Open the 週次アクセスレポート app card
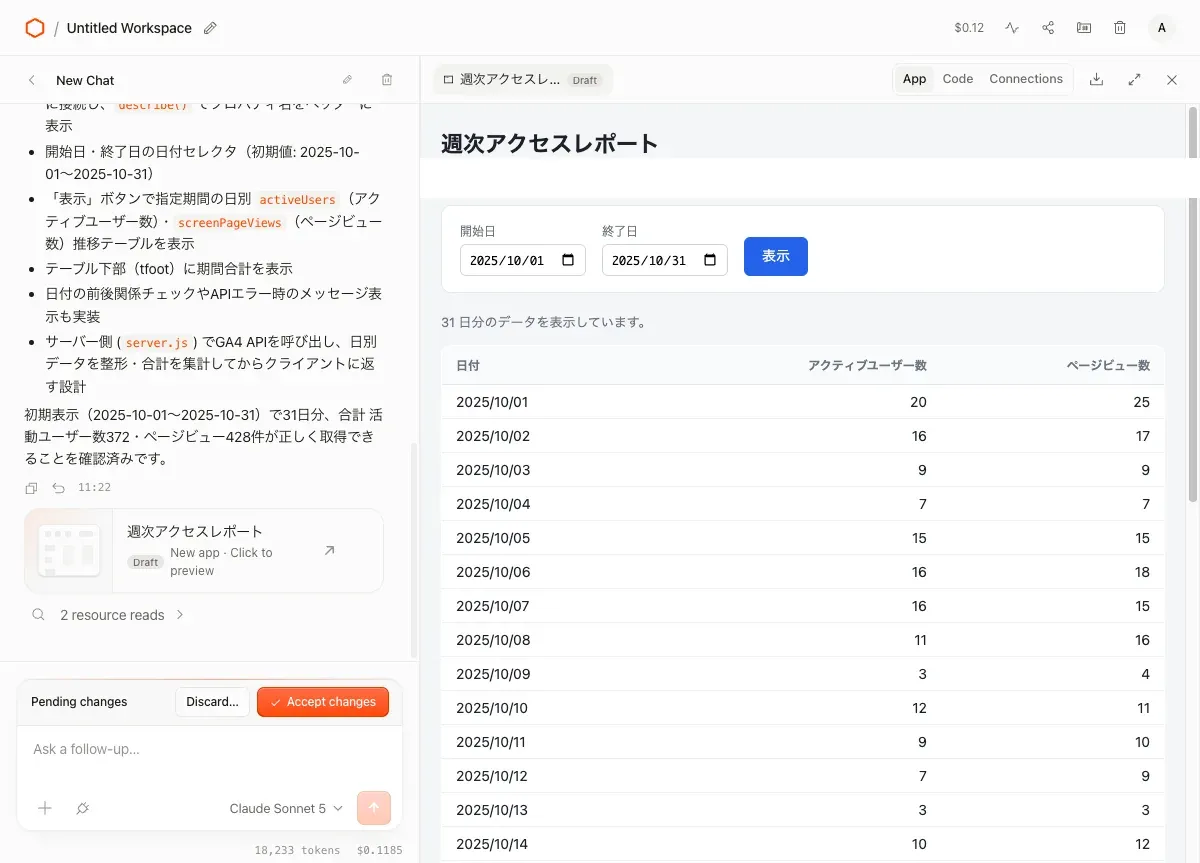Image resolution: width=1200 pixels, height=863 pixels. [x=204, y=551]
